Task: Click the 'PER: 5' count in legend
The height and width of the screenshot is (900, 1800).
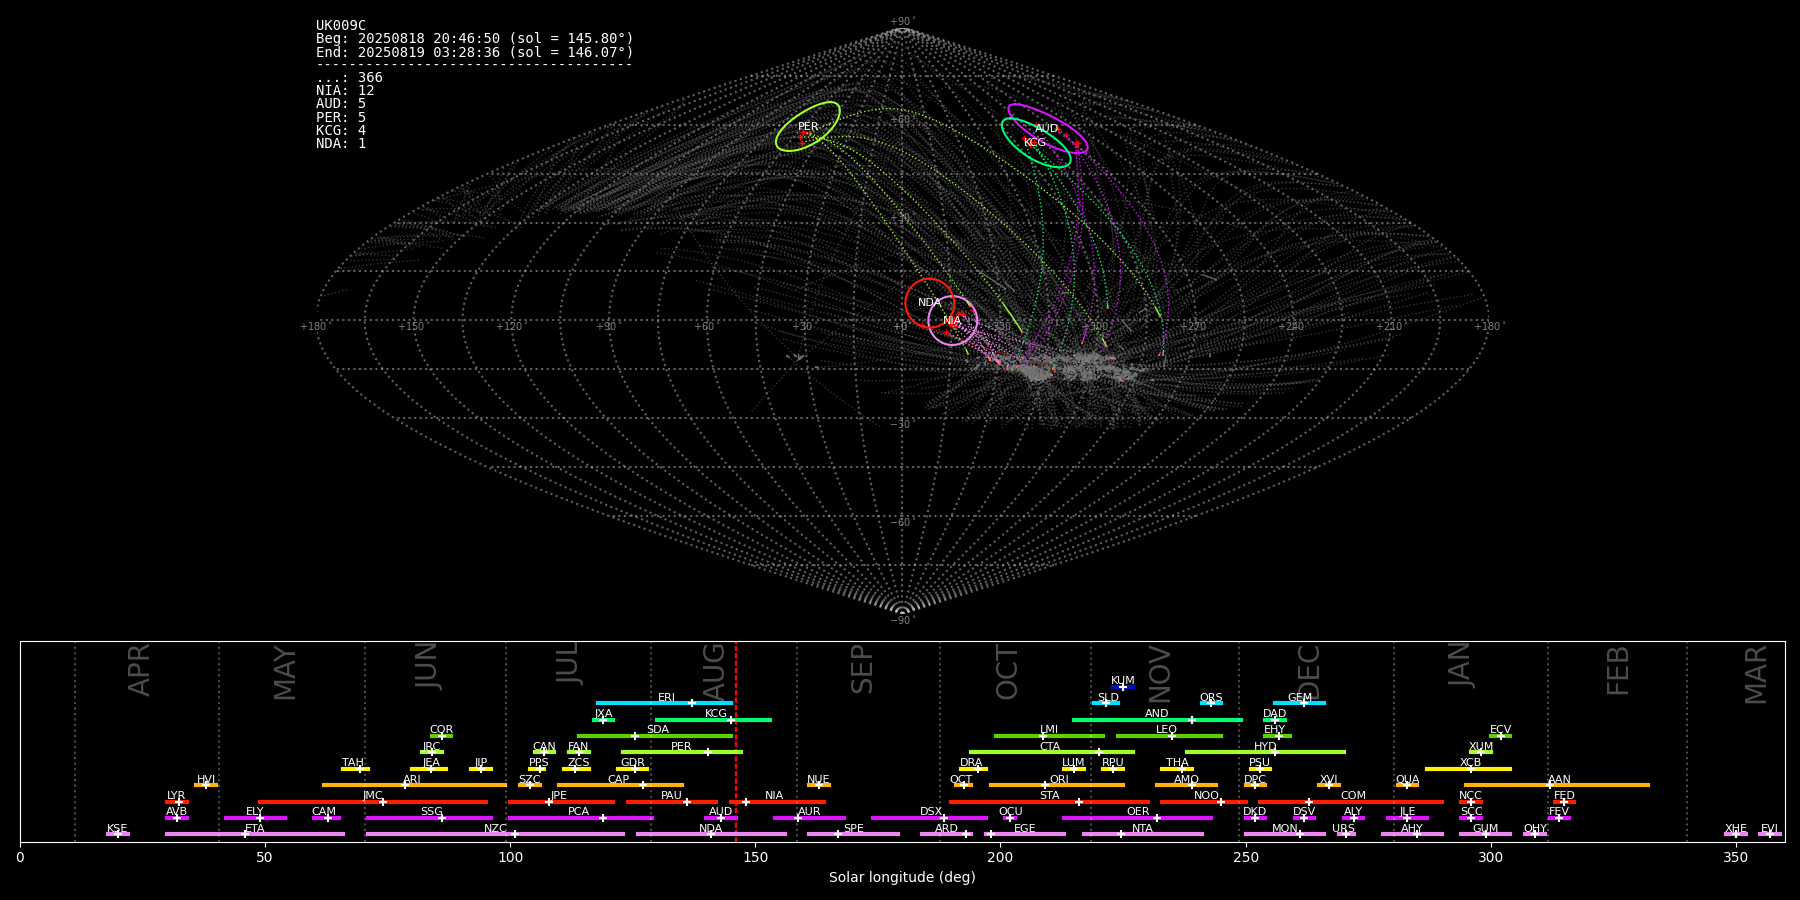Action: click(341, 117)
